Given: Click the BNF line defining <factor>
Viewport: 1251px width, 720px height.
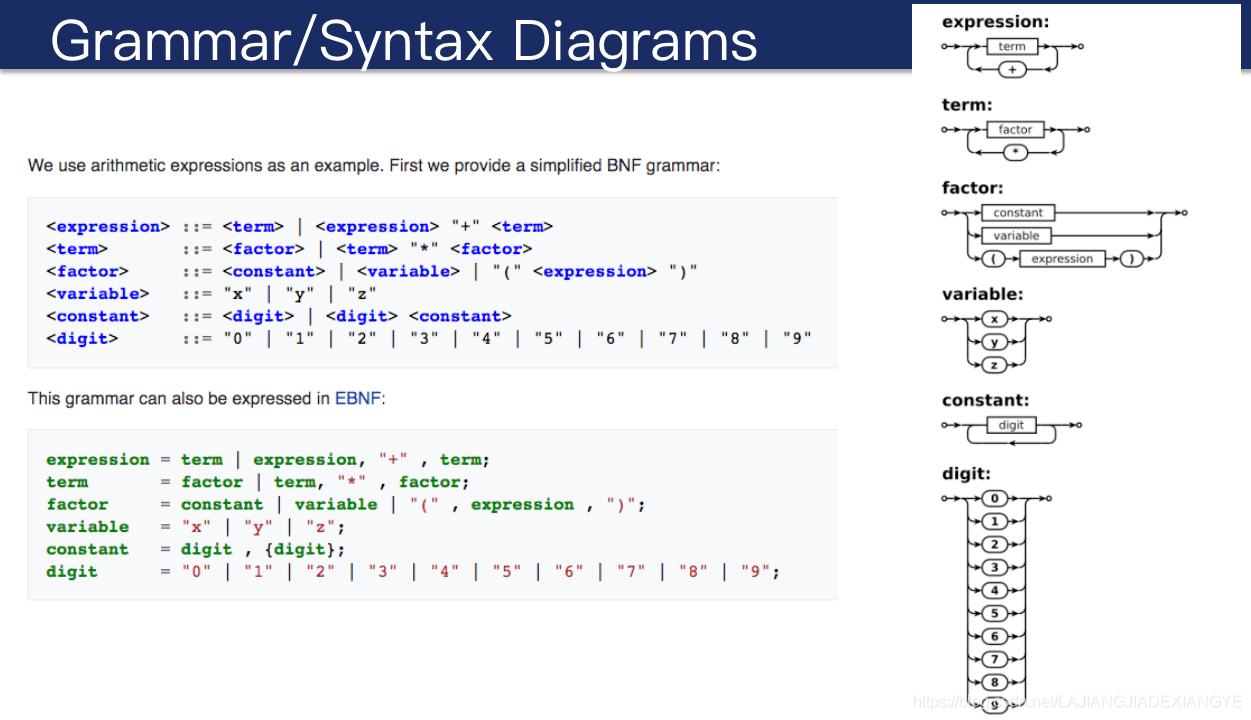Looking at the screenshot, I should 372,271.
